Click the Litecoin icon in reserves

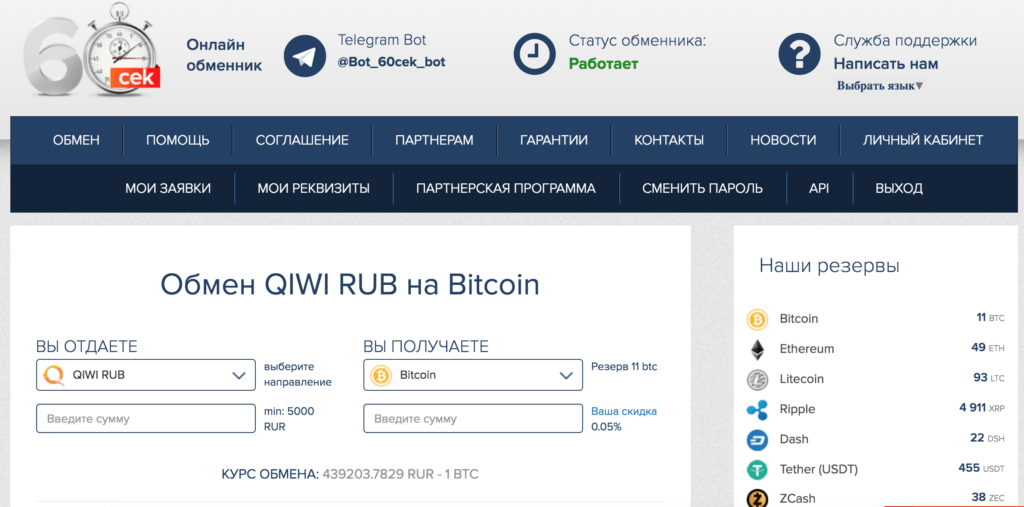tap(757, 379)
